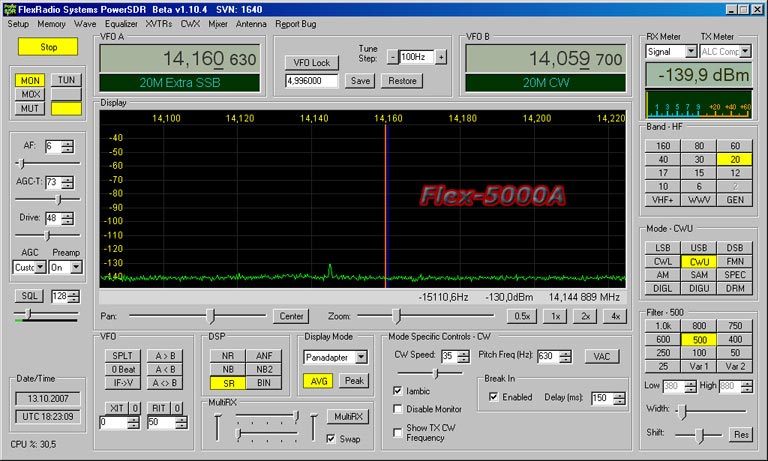
Task: Click the Restore button
Action: point(402,81)
